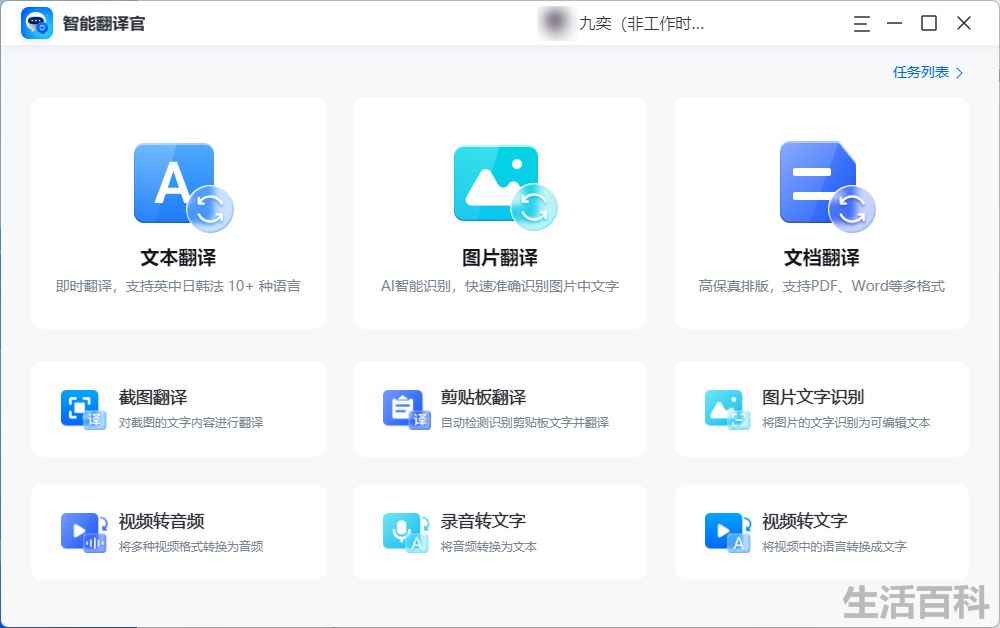Click description 将图片的文字识别为可编辑文本

846,423
